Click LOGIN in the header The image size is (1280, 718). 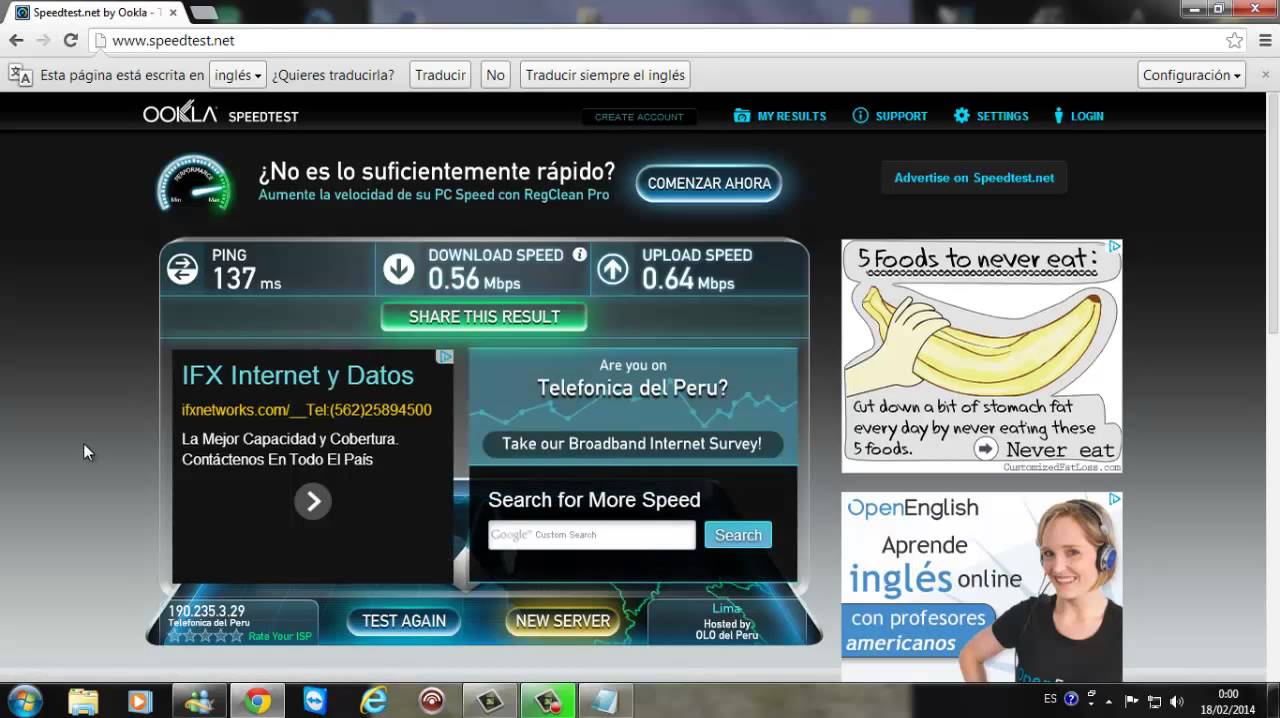[1078, 116]
